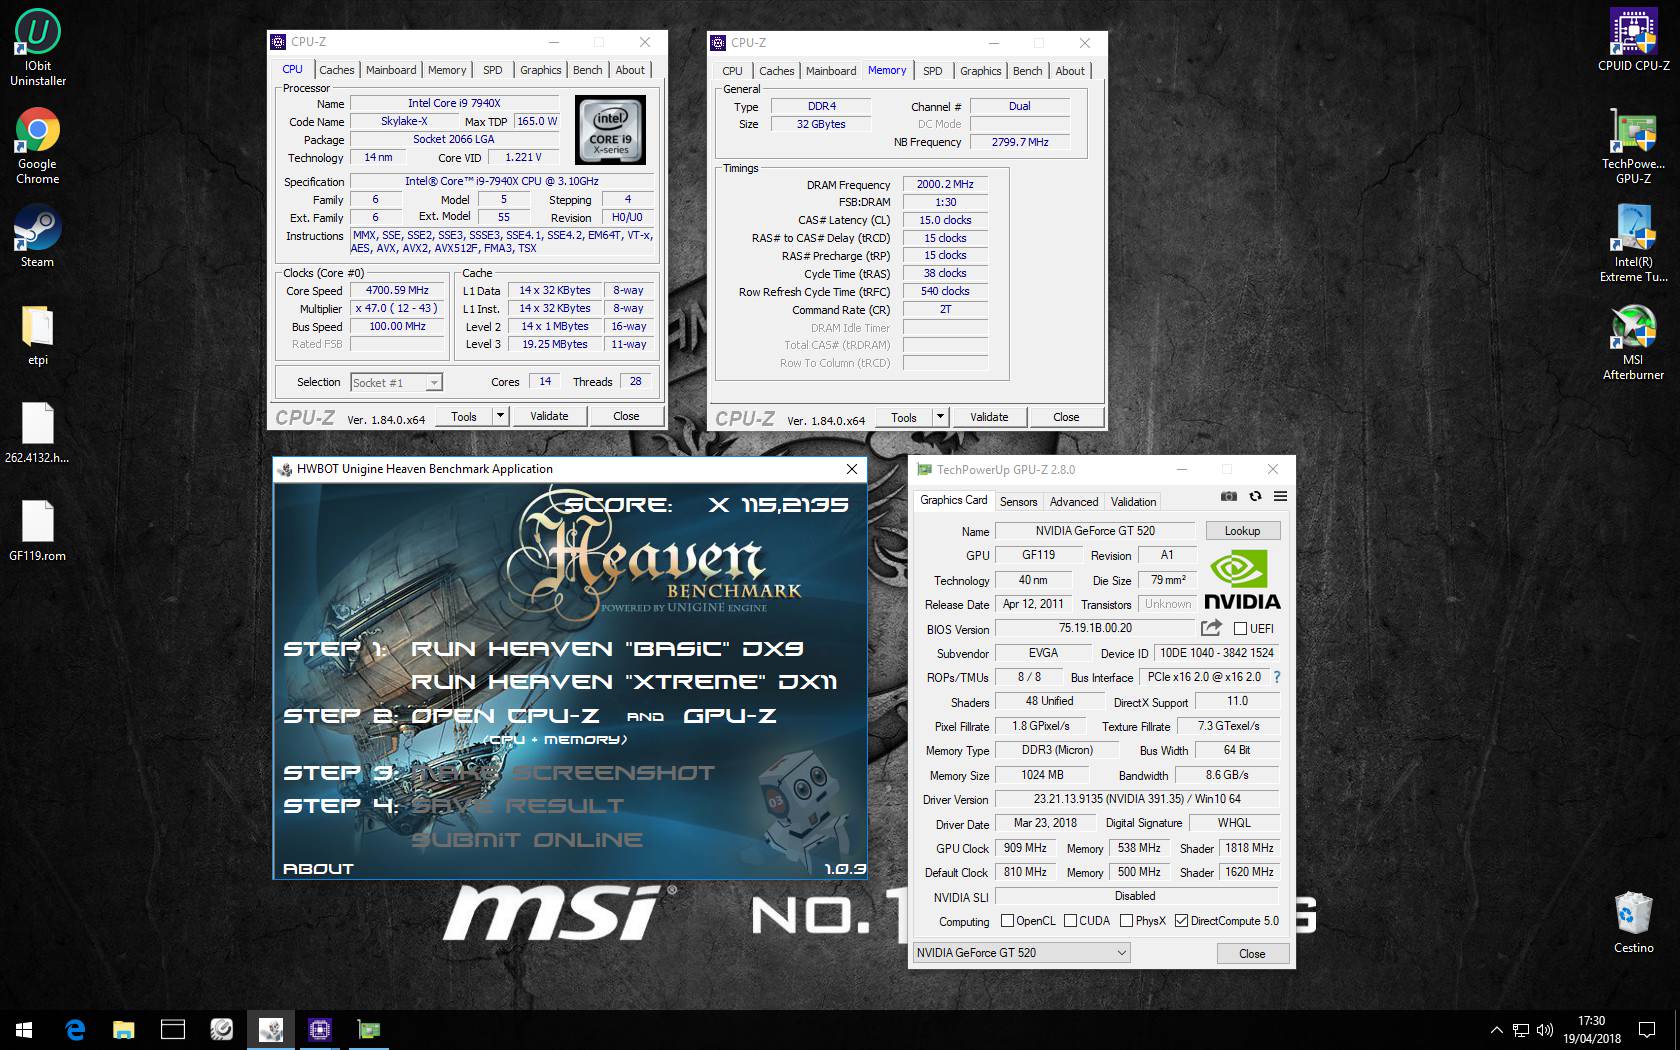Switch to the GPU-Z taskbar icon
Viewport: 1680px width, 1050px height.
pos(369,1029)
